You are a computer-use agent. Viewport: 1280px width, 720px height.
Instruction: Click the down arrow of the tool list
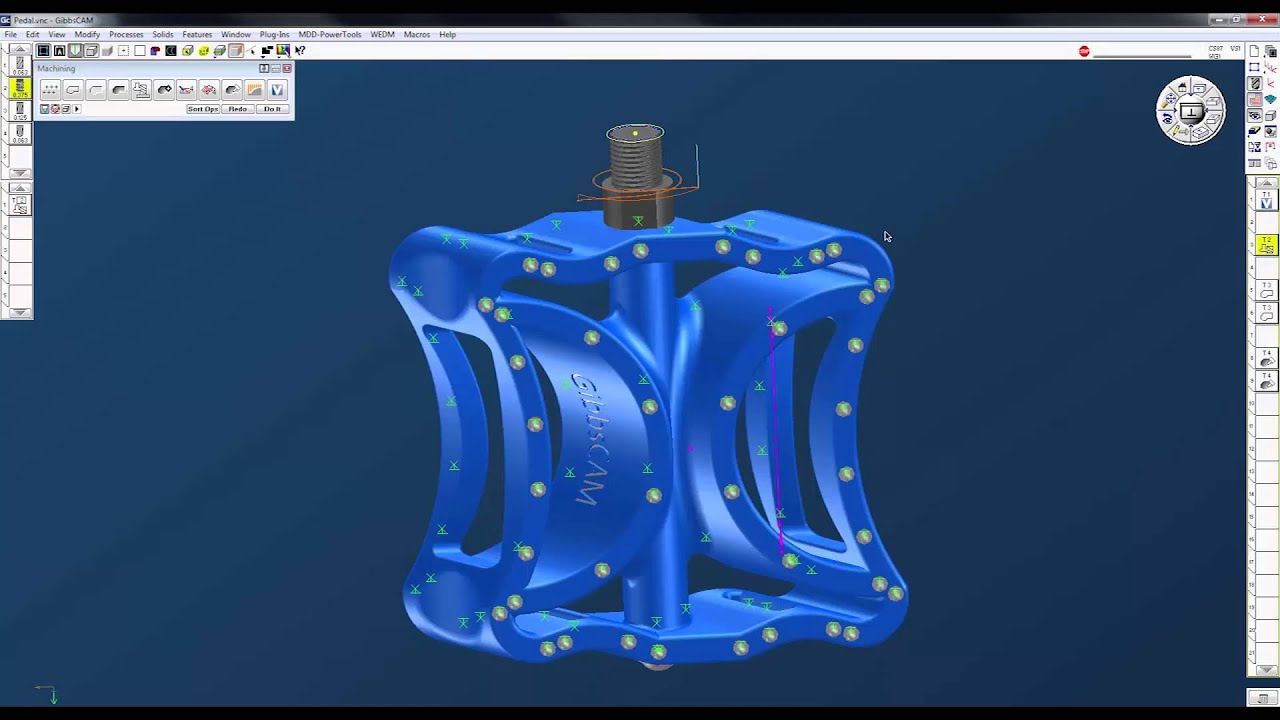point(20,173)
